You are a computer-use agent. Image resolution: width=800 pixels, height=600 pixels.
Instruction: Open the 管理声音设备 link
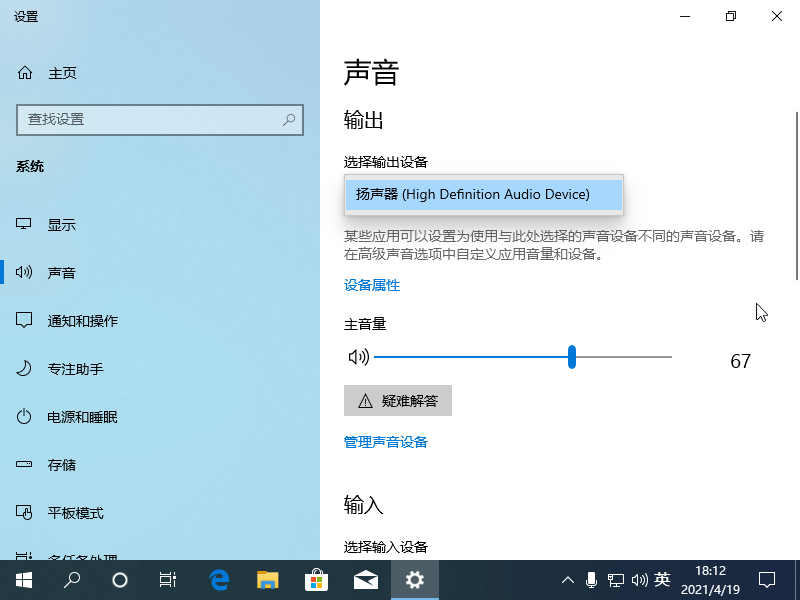point(386,442)
